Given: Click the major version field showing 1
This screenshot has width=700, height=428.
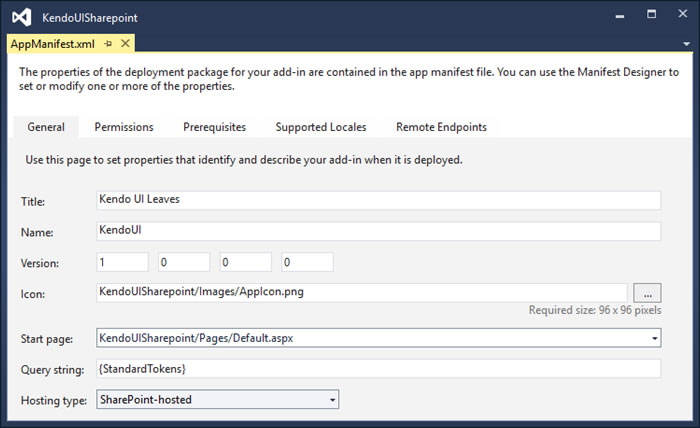Looking at the screenshot, I should pyautogui.click(x=122, y=262).
